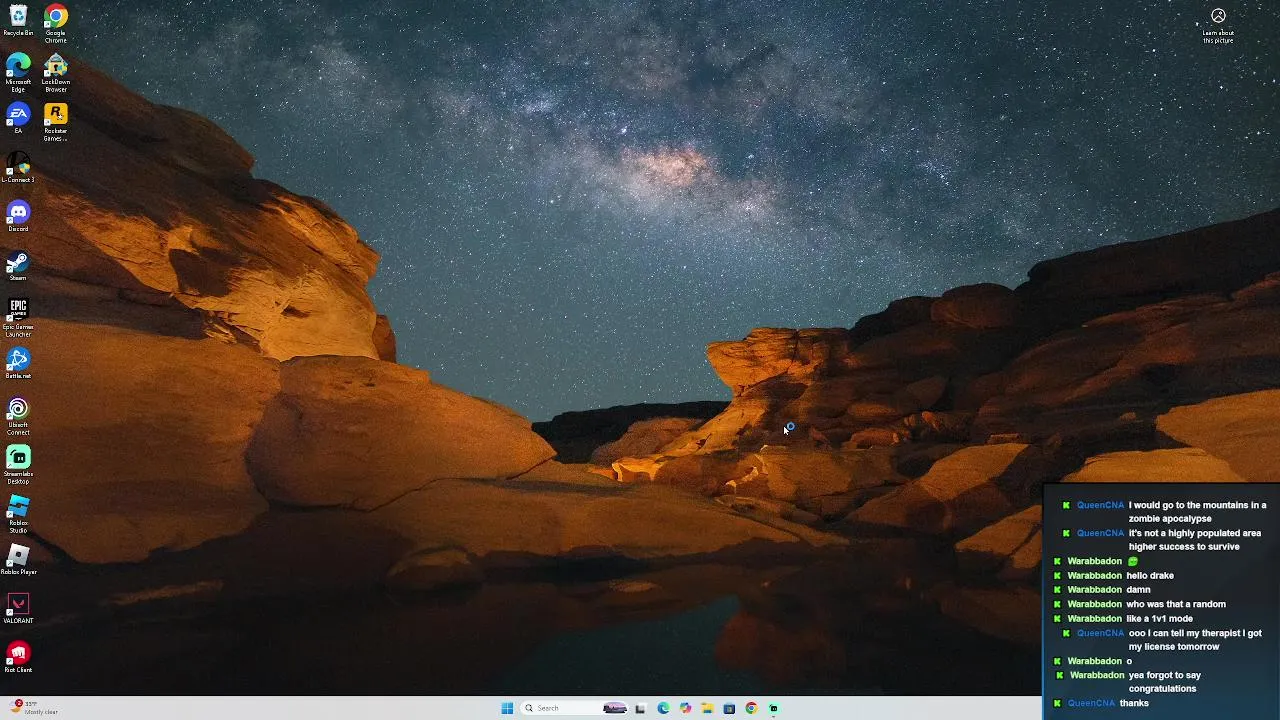Select the Microsoft Edge desktop shortcut

click(x=18, y=73)
